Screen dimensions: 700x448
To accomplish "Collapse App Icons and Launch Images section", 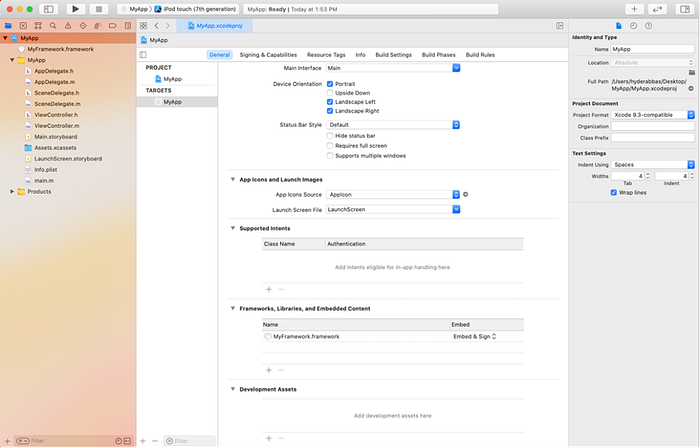I will pos(233,179).
